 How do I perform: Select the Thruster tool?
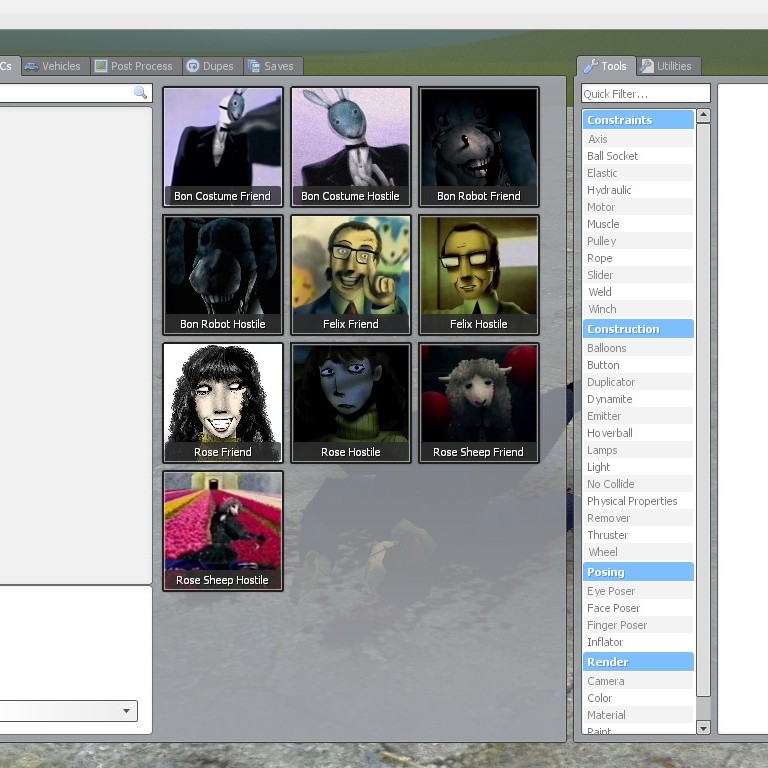click(638, 535)
